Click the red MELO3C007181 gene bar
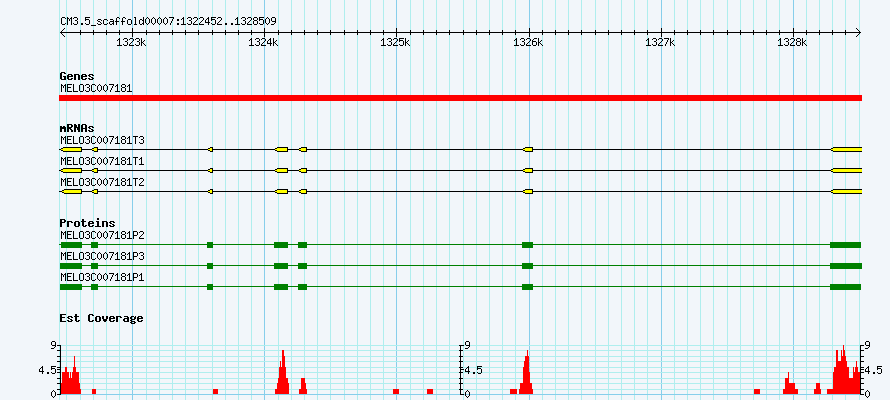 coord(460,98)
